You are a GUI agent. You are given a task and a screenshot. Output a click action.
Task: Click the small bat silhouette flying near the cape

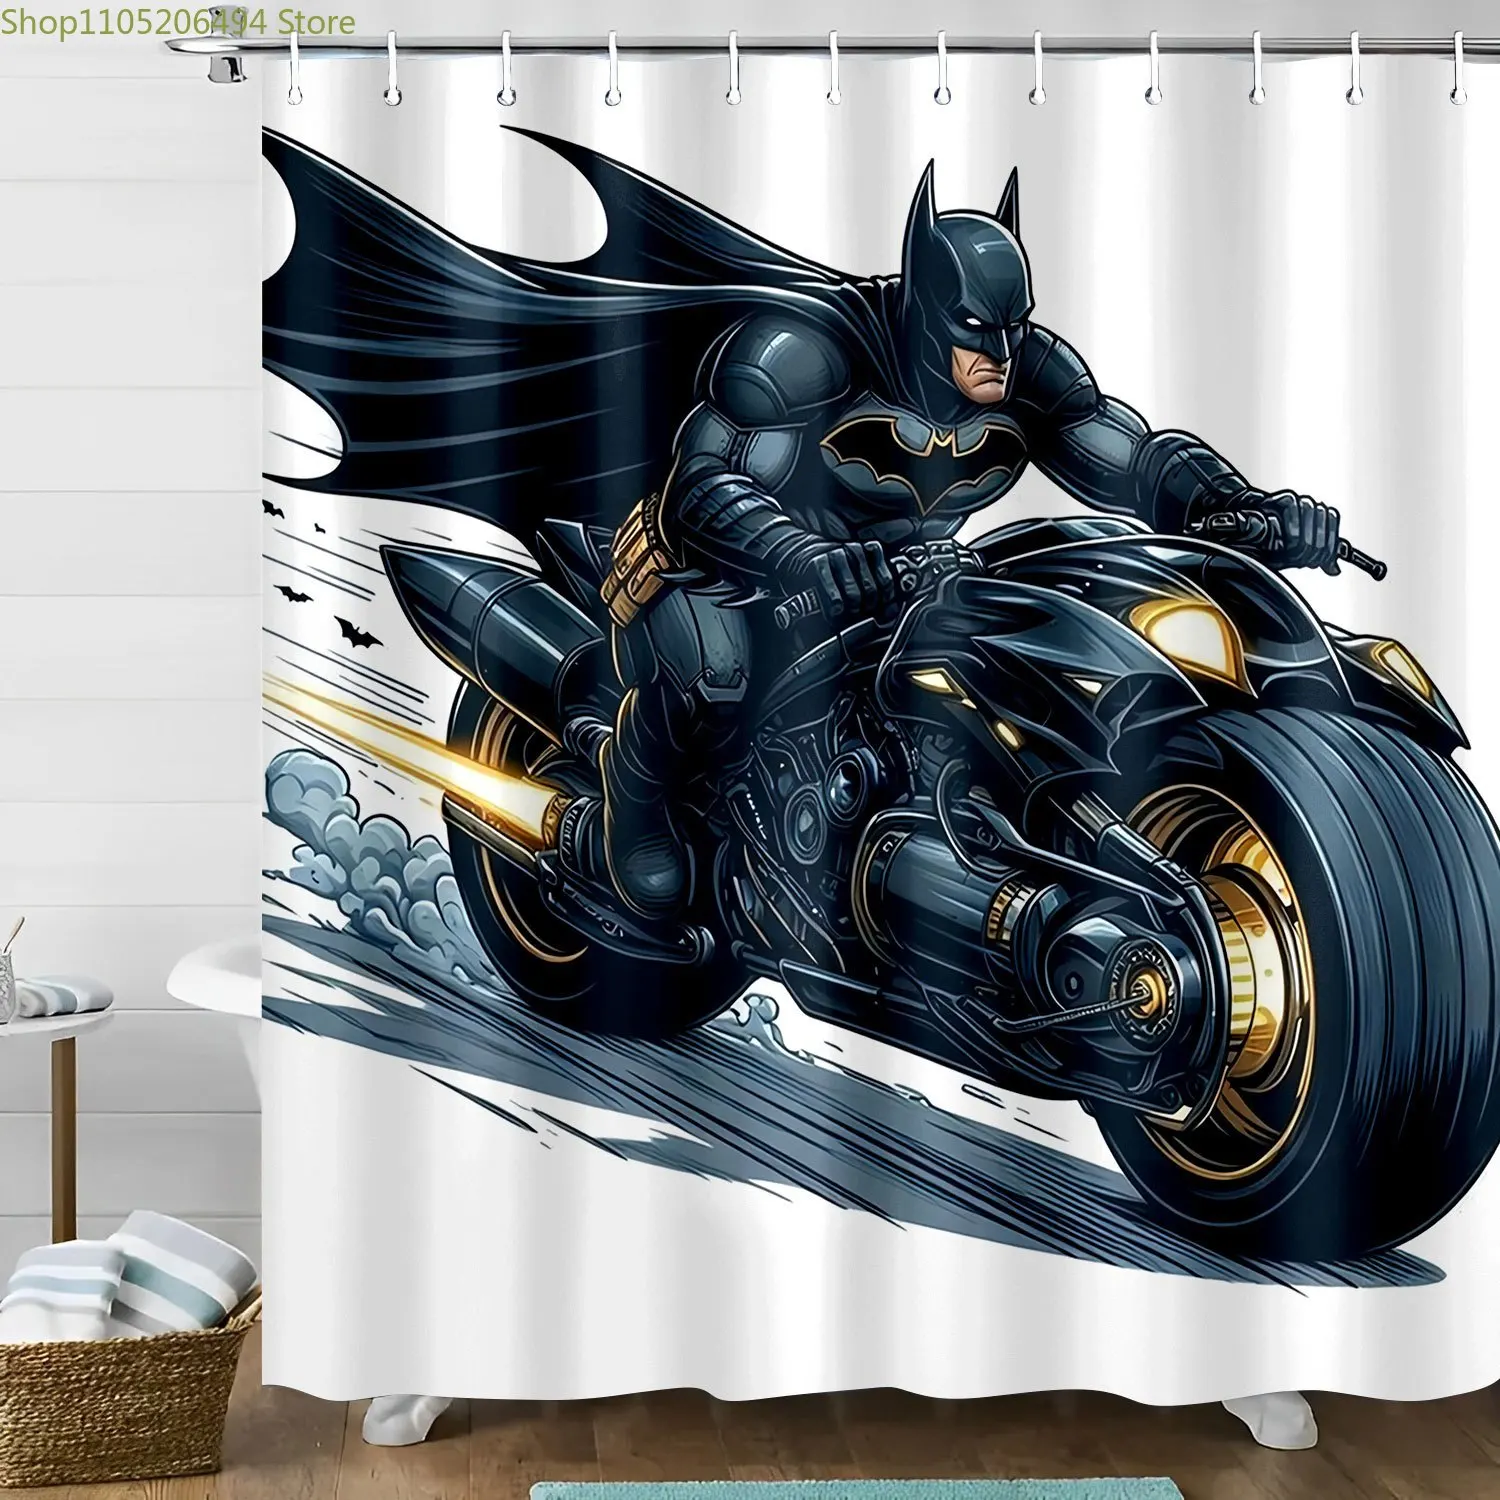pyautogui.click(x=362, y=630)
